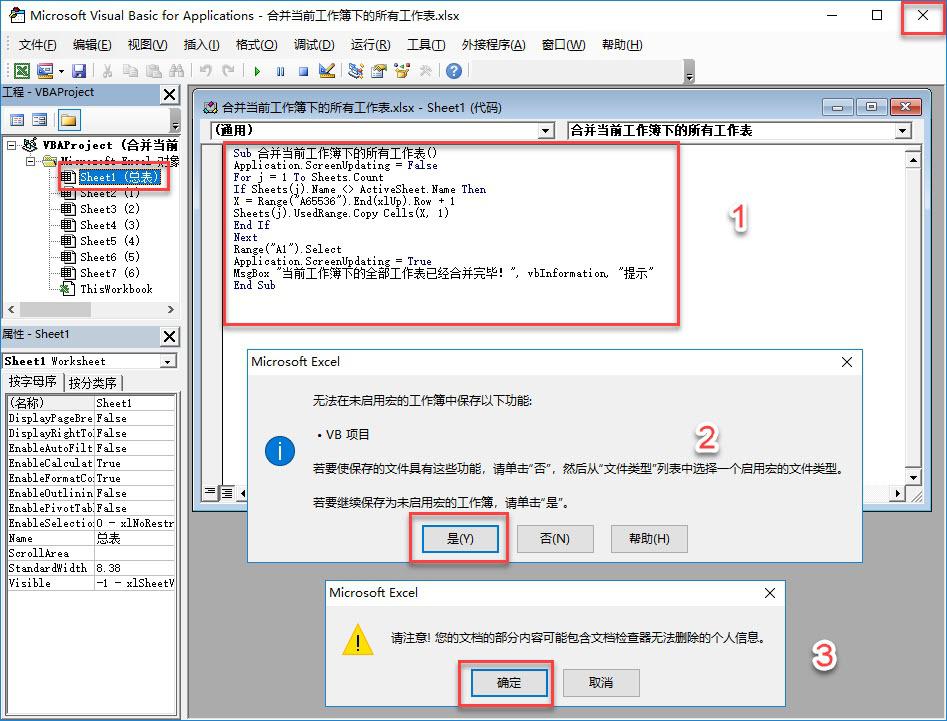Select Sheet4 (3) in project tree

[x=109, y=225]
